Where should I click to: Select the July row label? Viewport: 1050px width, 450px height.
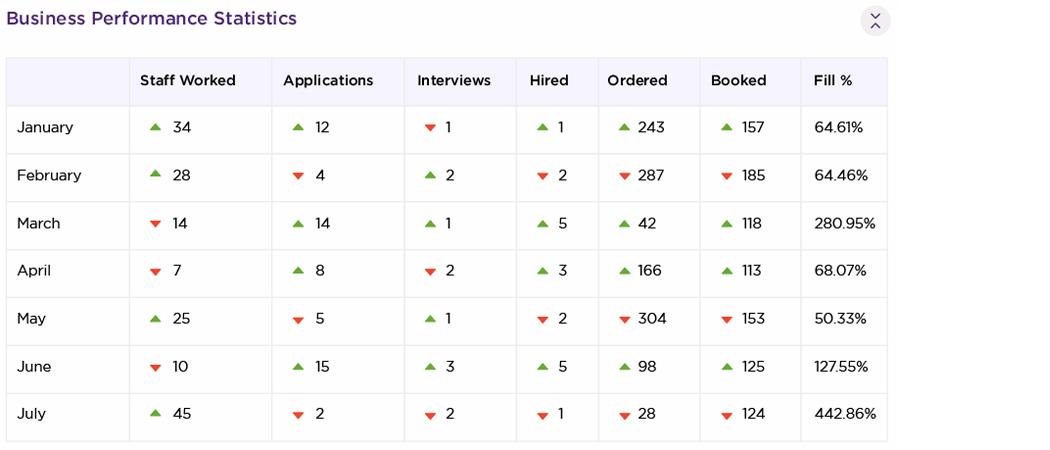click(31, 414)
